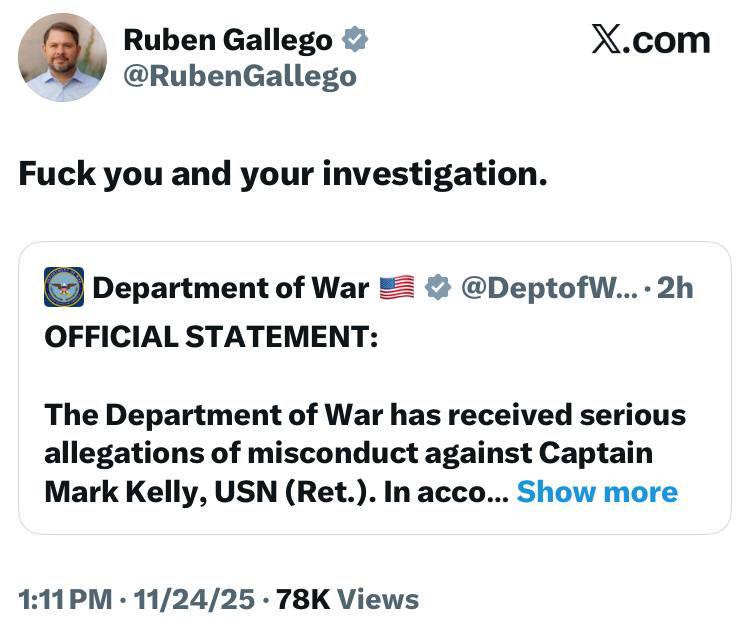Screen dimensions: 750x632
Task: Click the Ruben Gallego display name
Action: [227, 40]
